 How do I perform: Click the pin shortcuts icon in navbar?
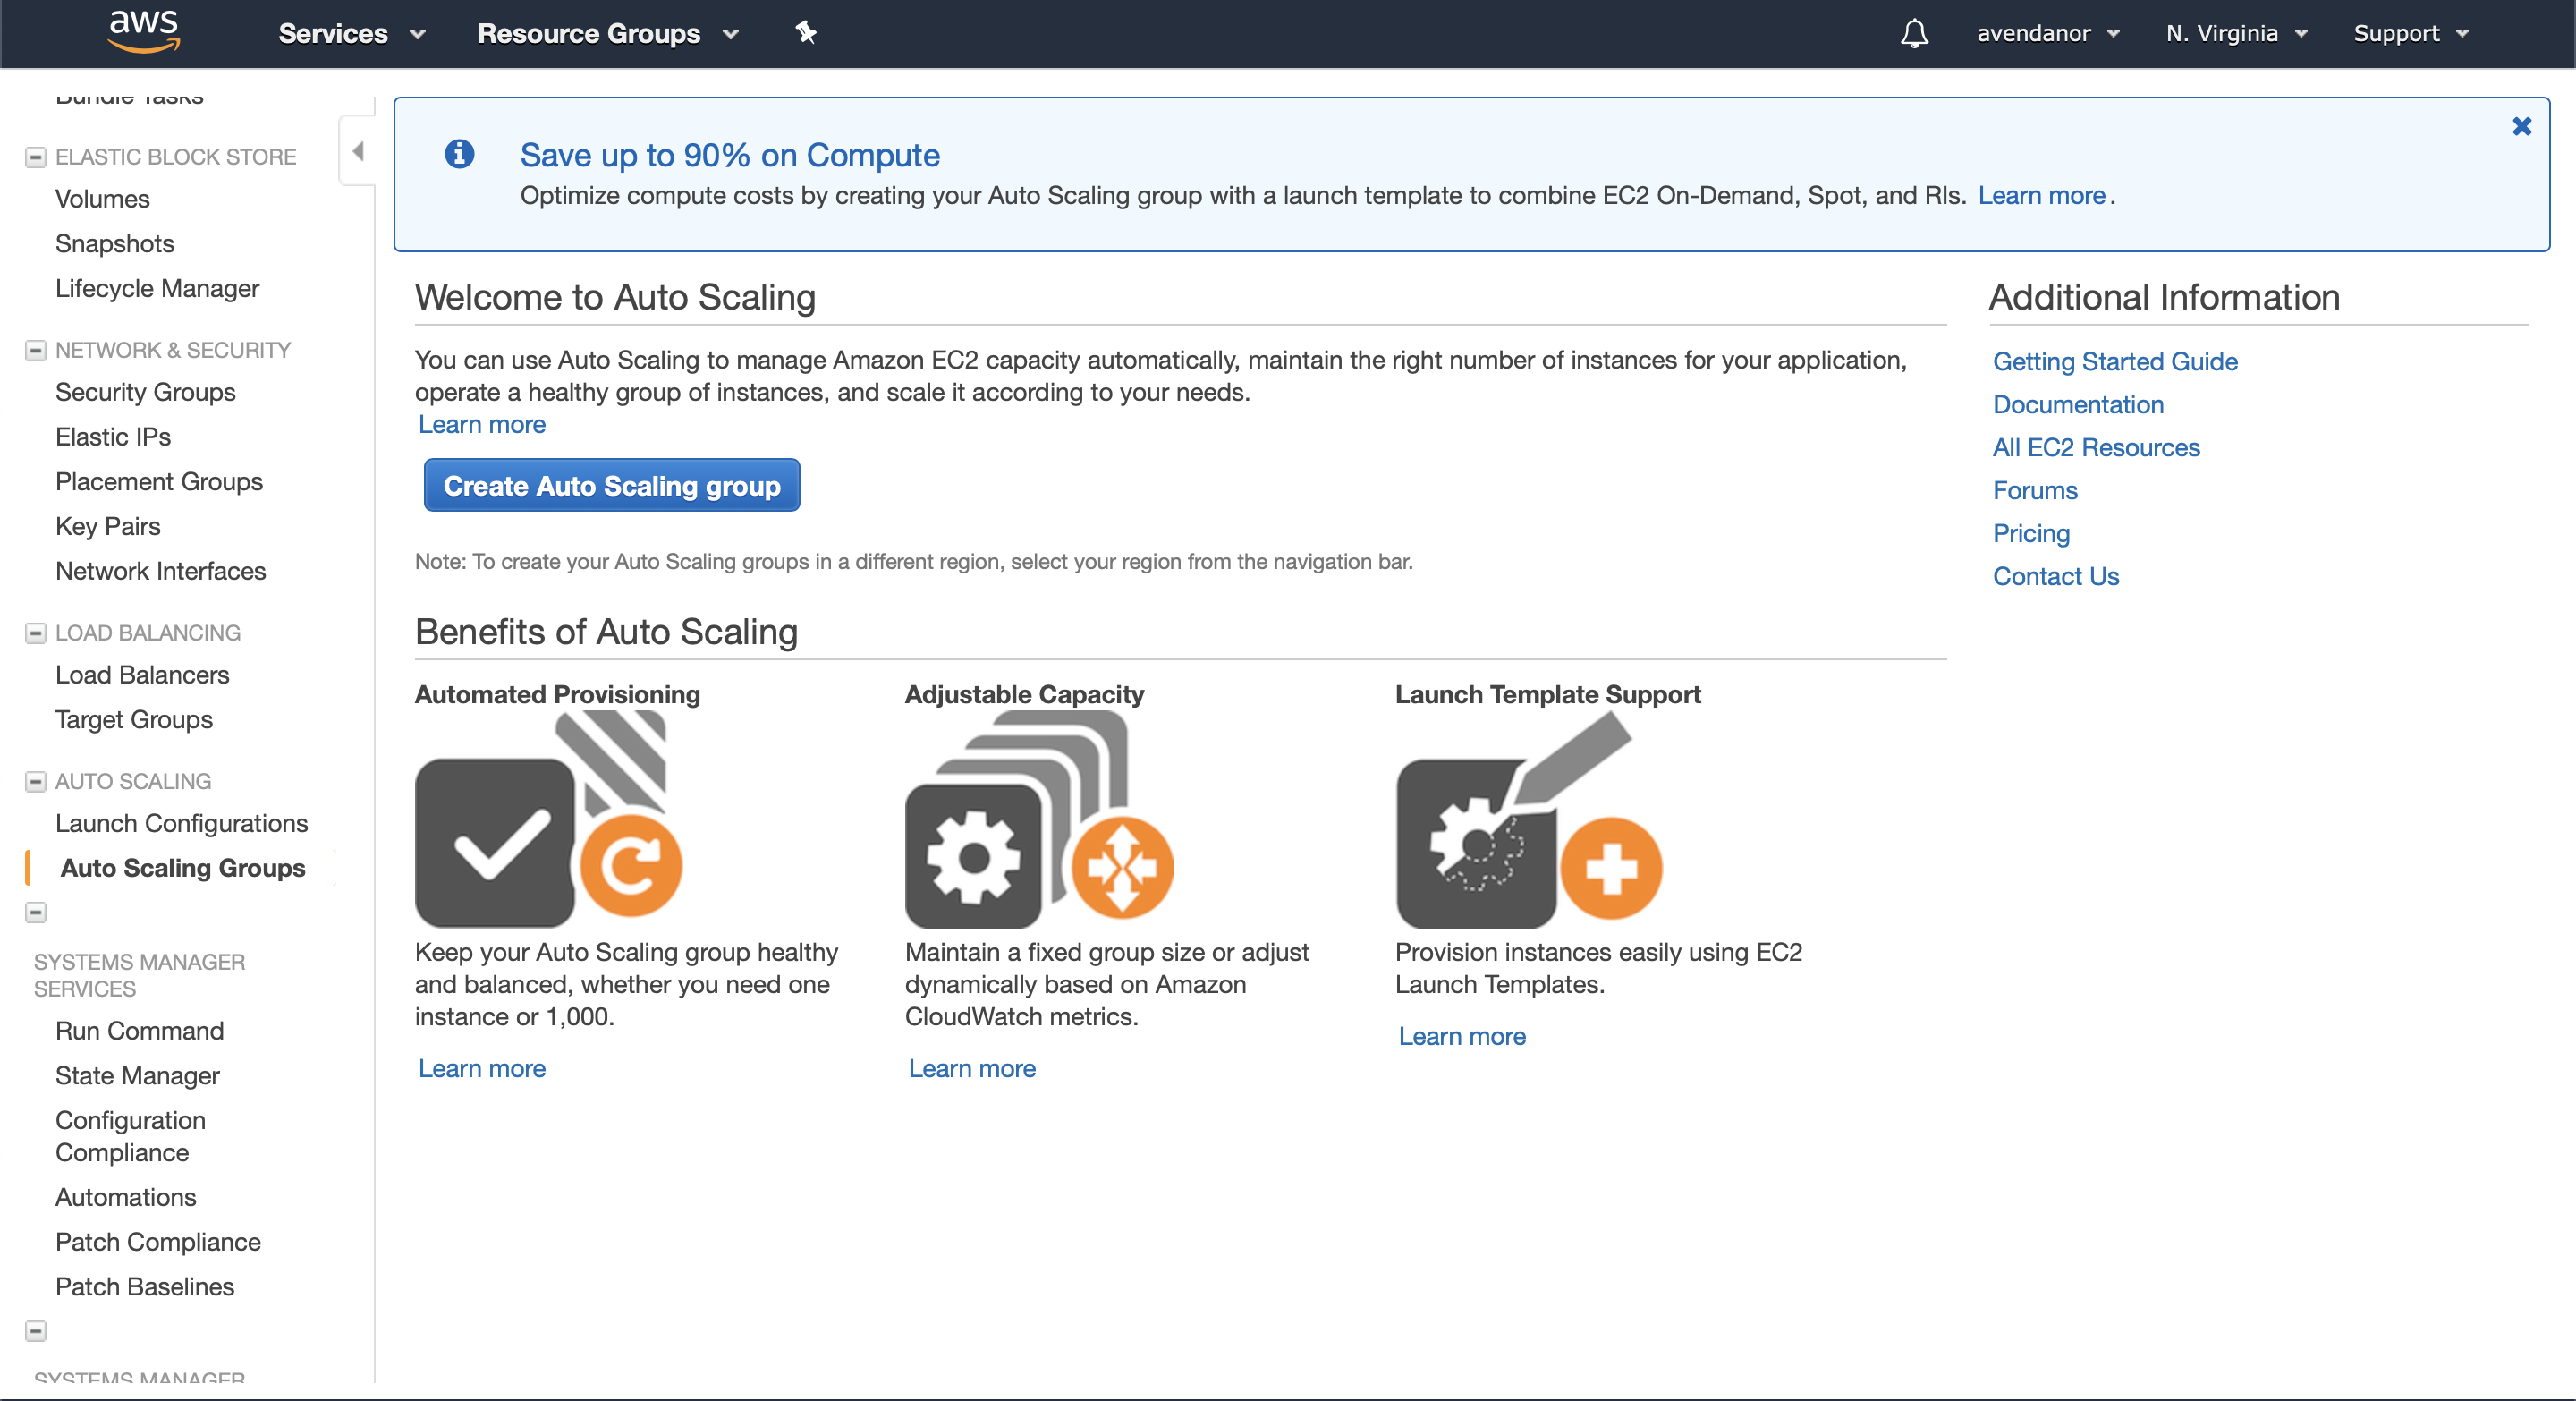coord(806,33)
